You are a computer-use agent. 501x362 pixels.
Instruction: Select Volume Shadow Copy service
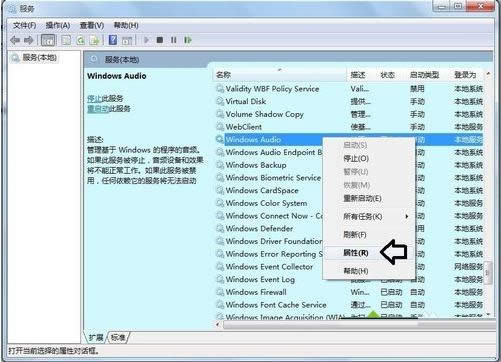pyautogui.click(x=349, y=114)
